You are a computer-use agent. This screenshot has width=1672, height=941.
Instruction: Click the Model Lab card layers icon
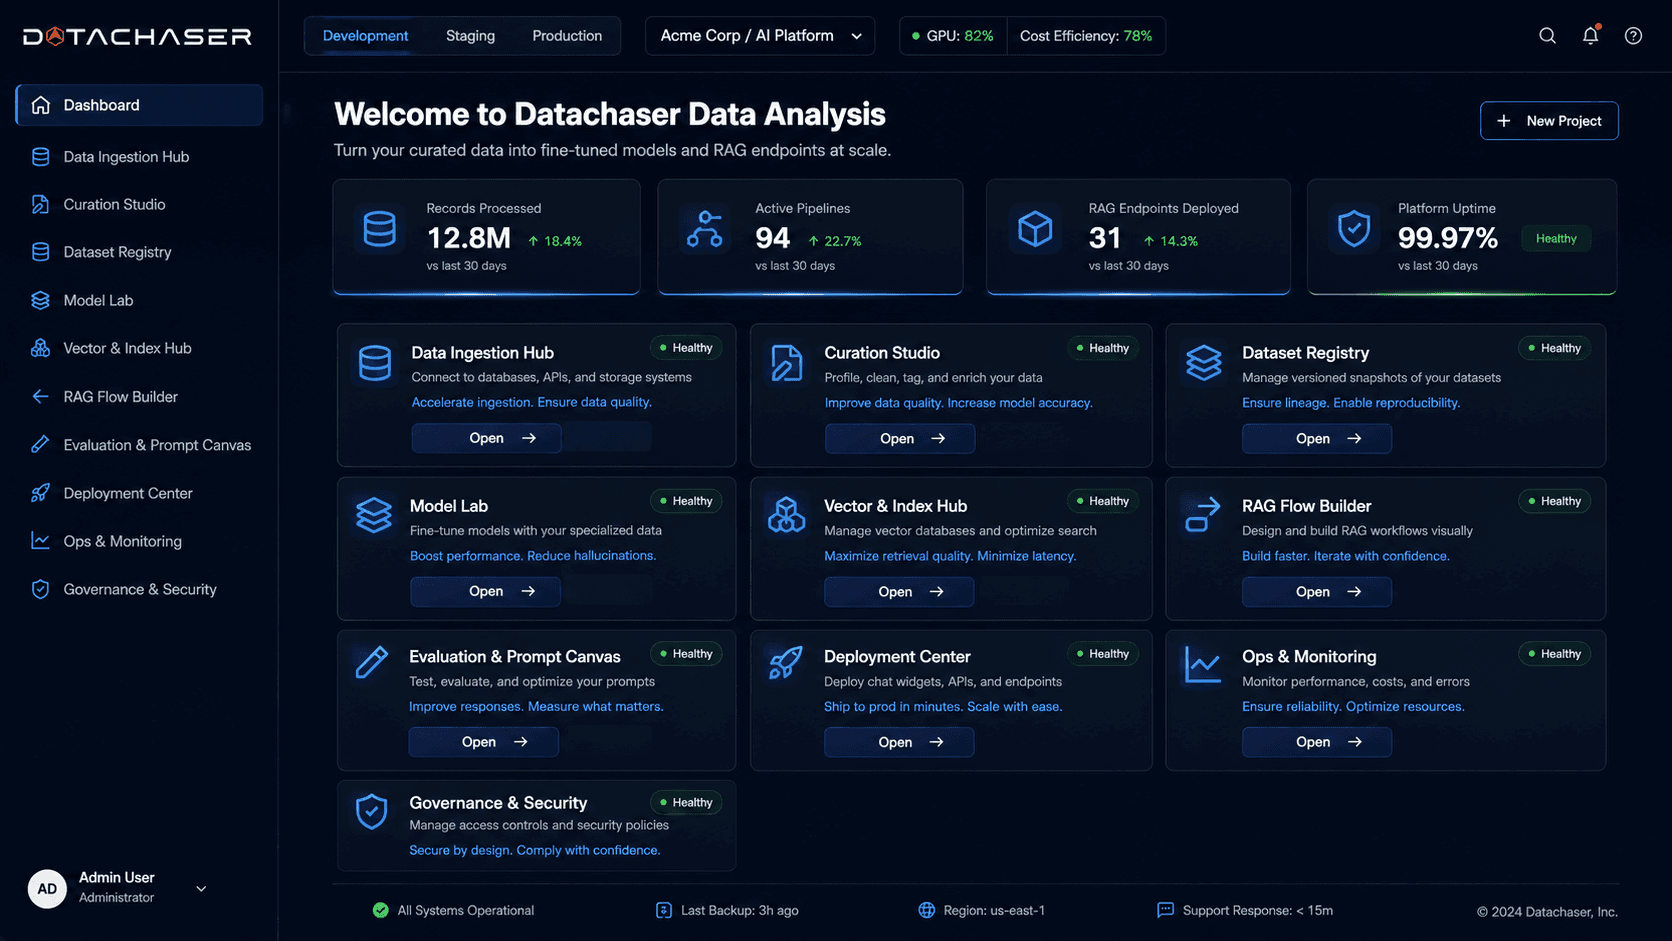tap(373, 516)
